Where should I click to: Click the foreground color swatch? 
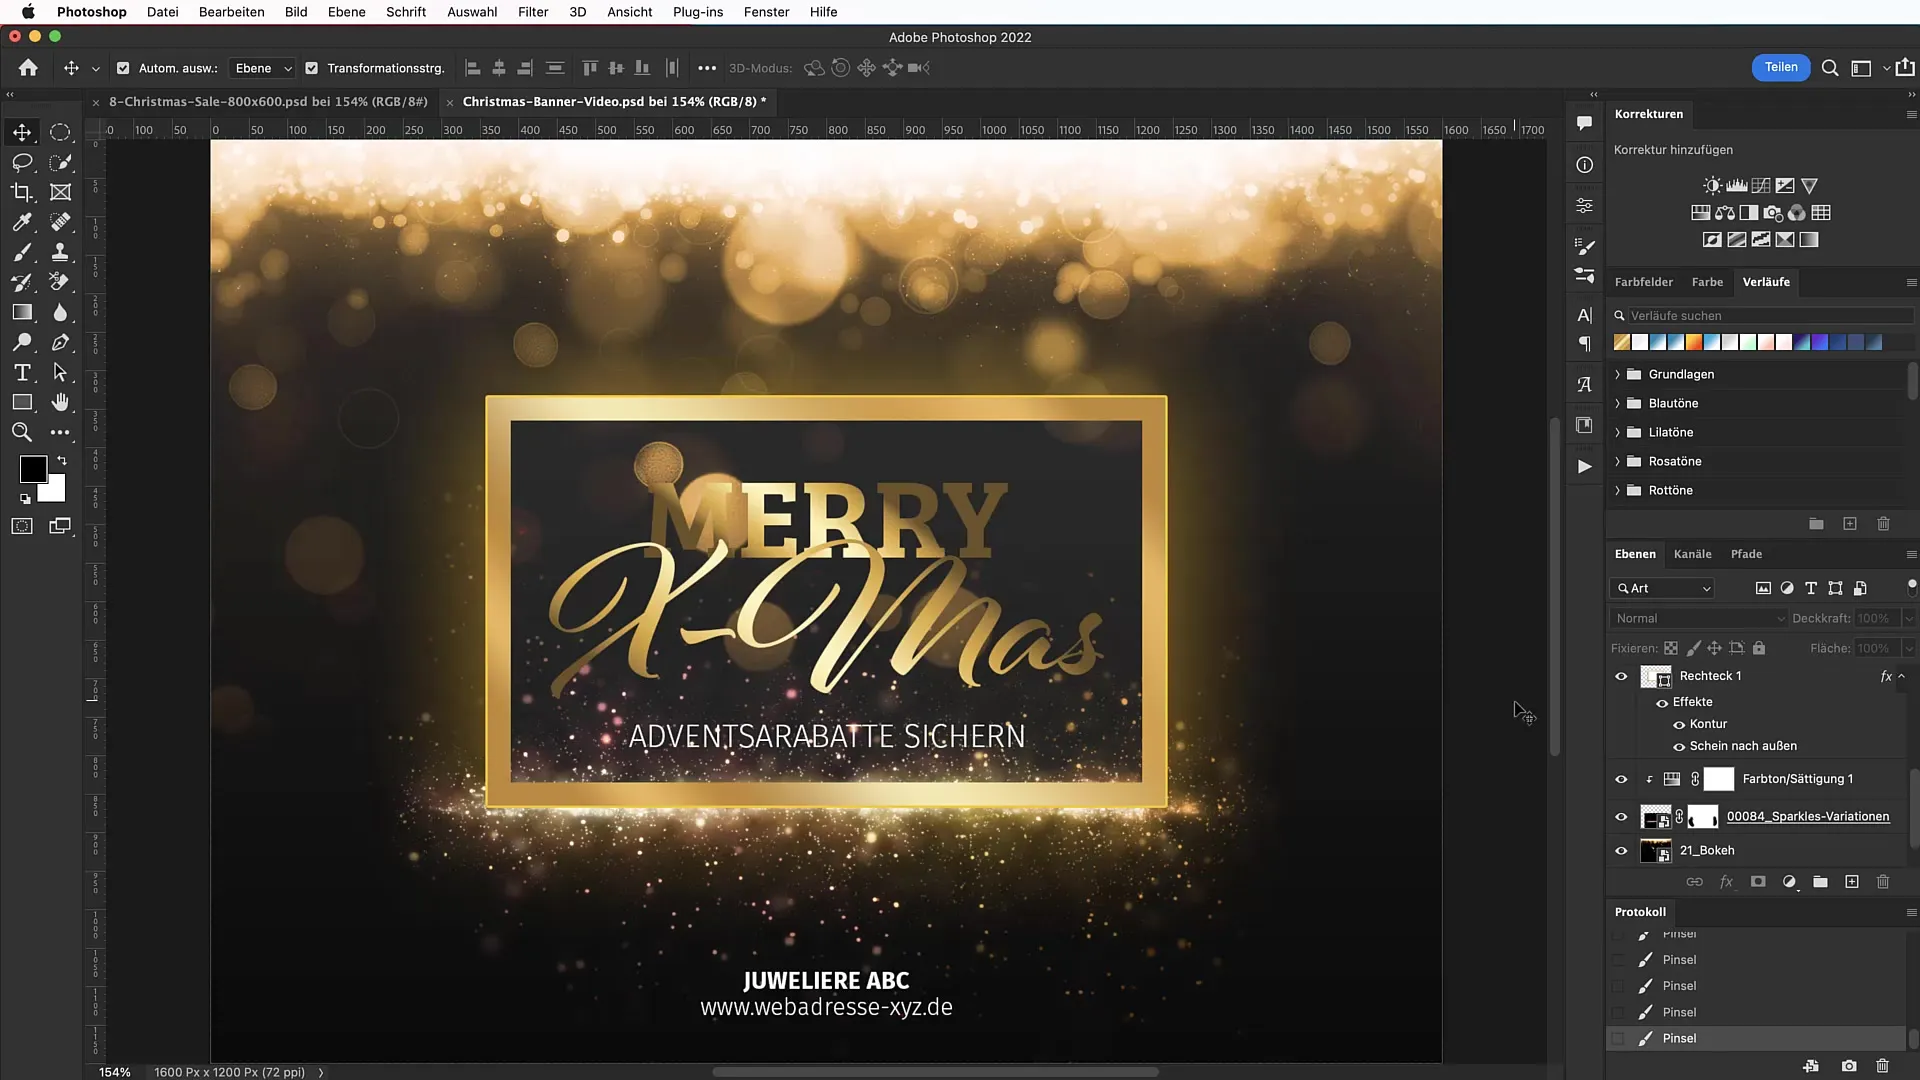(x=32, y=468)
